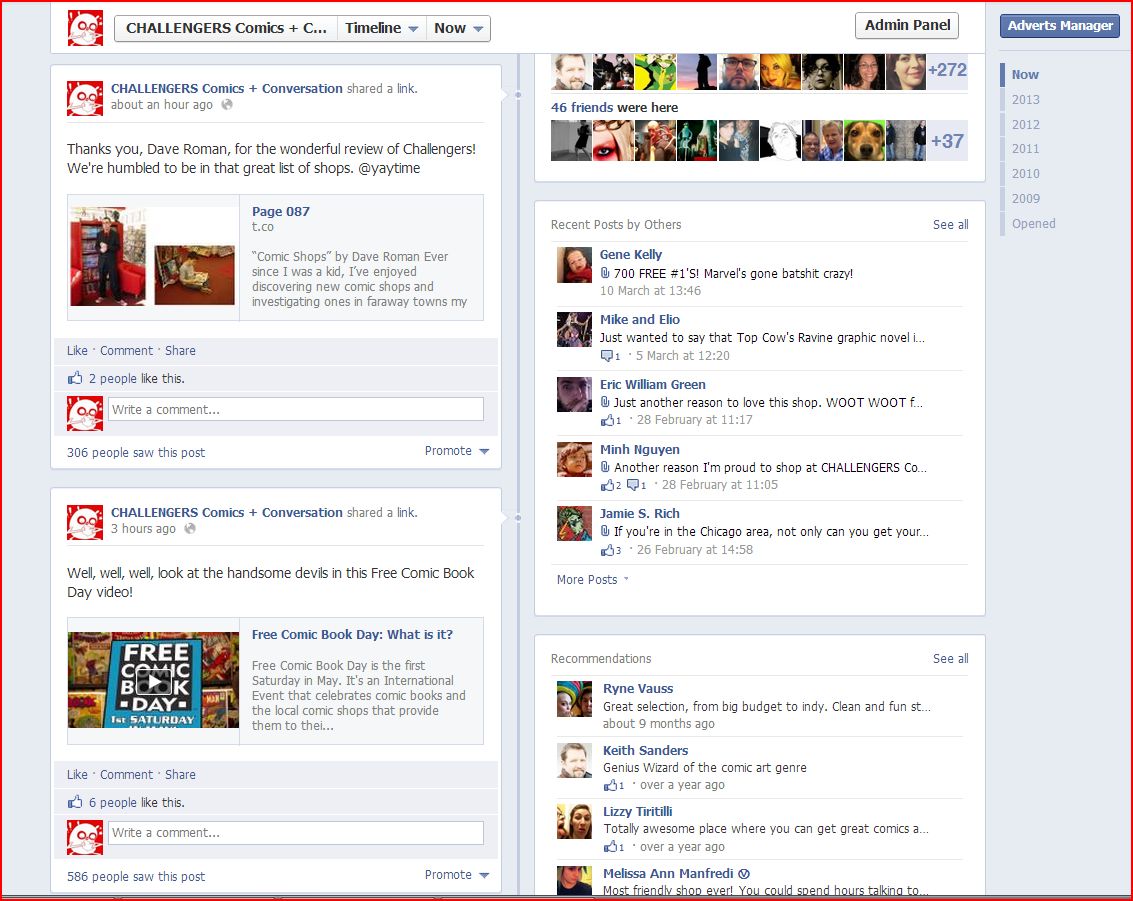Click the globe privacy icon beside '3 hours ago'

point(190,529)
